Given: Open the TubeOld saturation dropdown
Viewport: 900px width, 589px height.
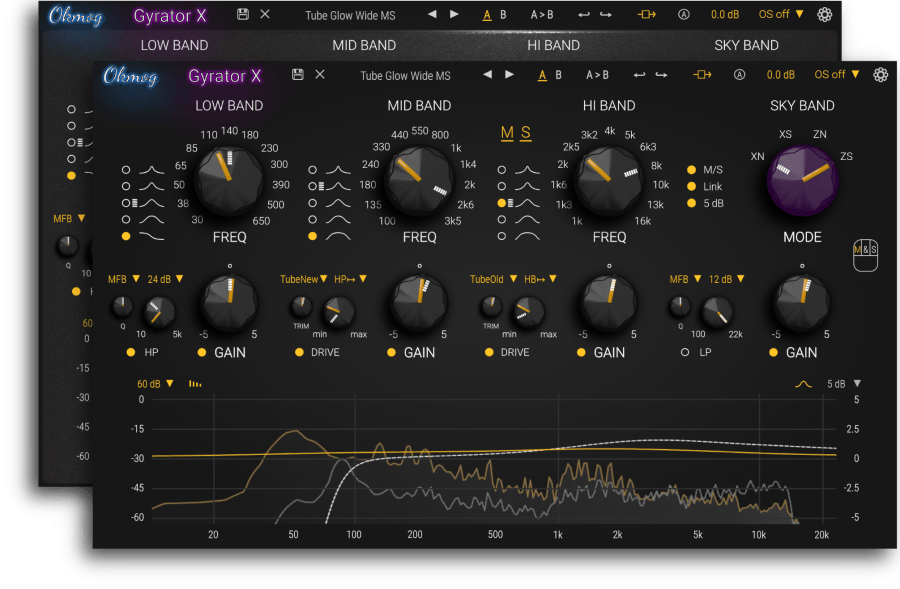Looking at the screenshot, I should 493,279.
